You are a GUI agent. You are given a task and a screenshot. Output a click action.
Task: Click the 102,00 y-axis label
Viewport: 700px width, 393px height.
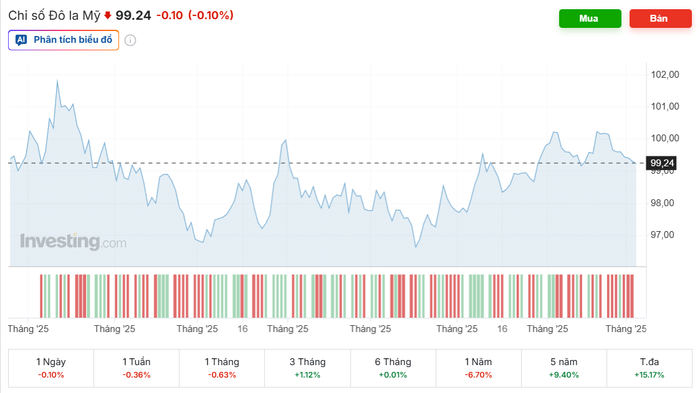pos(665,75)
